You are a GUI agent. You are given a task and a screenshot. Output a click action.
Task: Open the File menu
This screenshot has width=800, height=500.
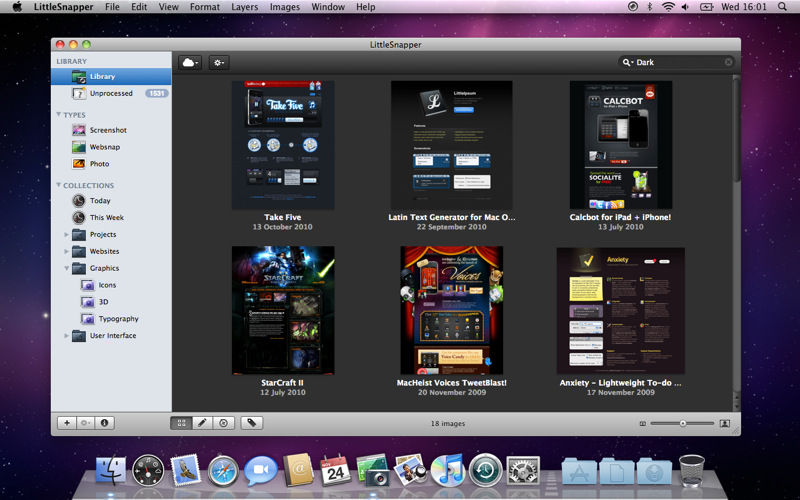point(112,7)
